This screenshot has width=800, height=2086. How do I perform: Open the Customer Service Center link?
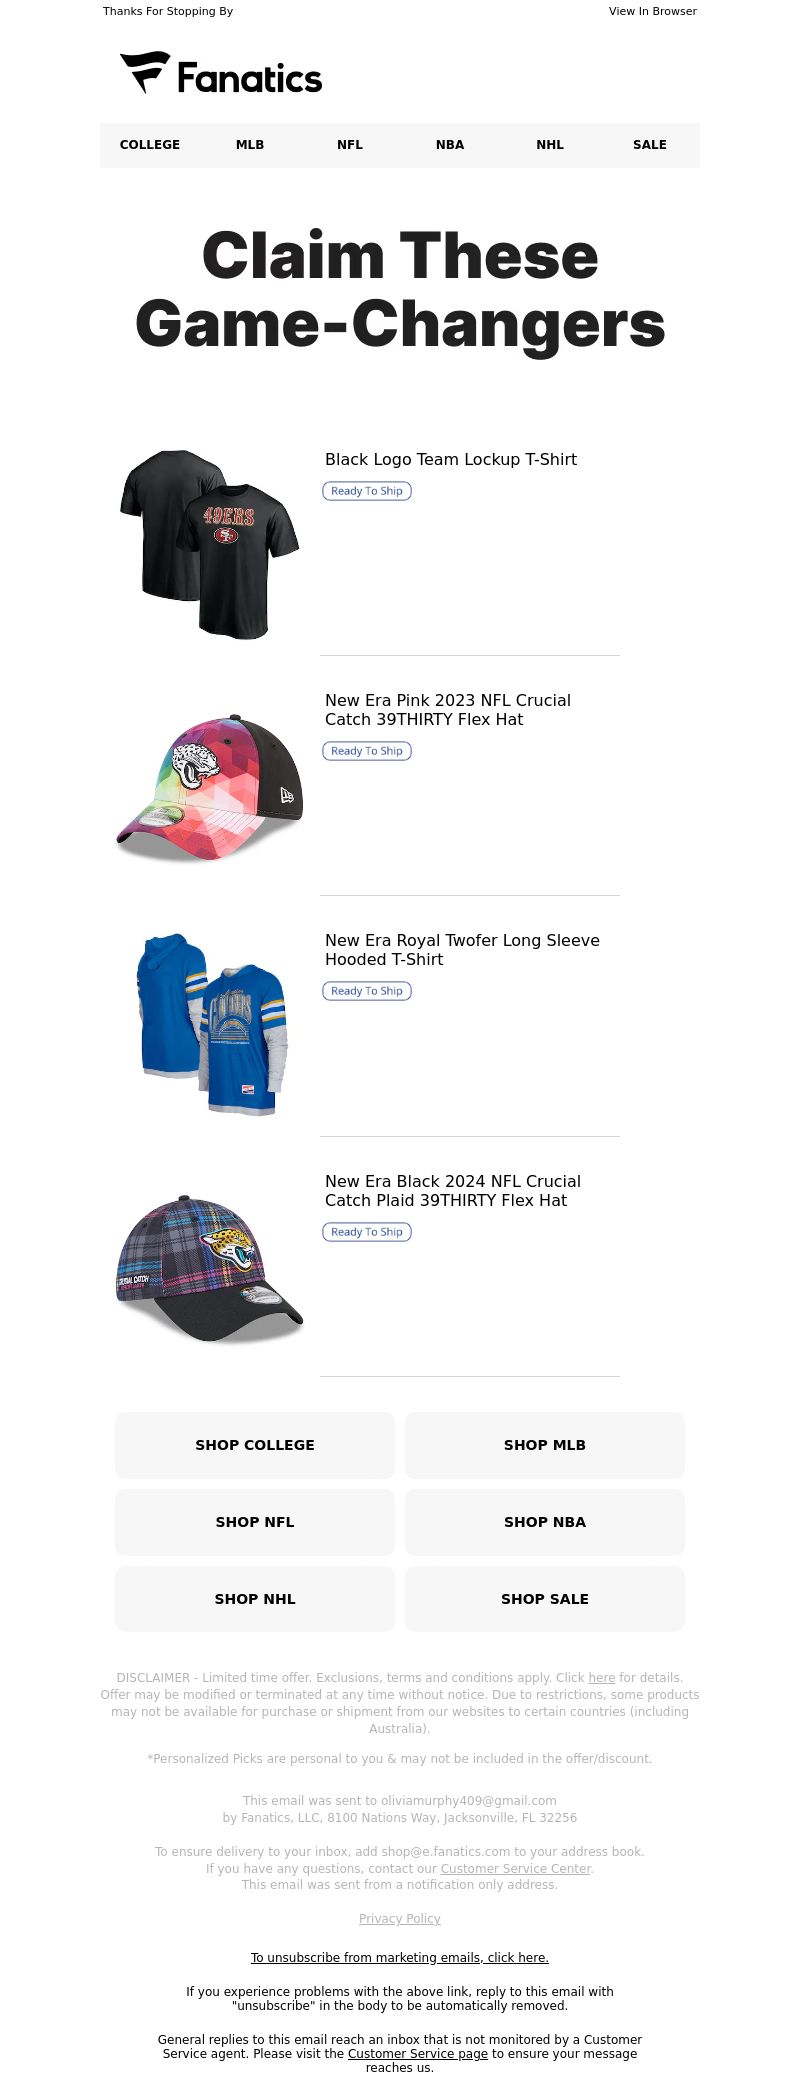(x=516, y=1869)
